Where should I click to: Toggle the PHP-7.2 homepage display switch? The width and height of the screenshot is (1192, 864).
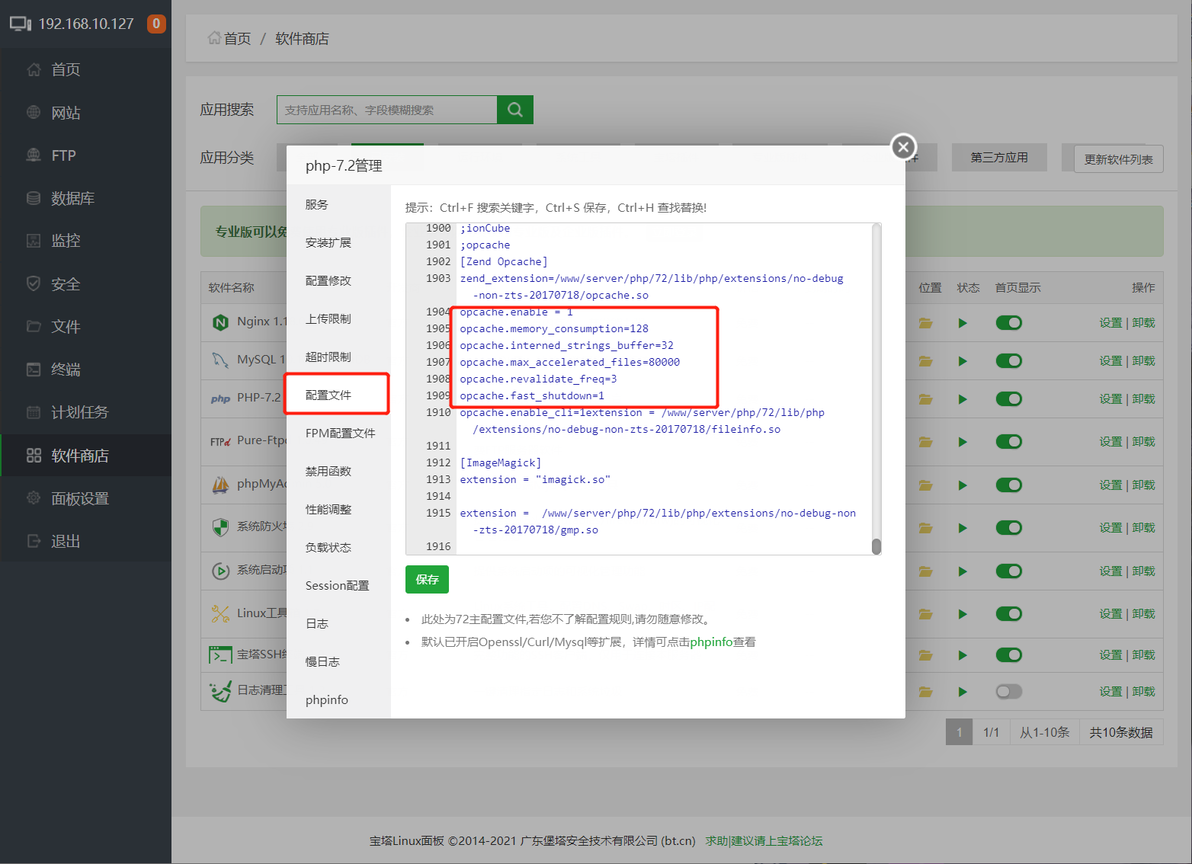(x=1009, y=399)
